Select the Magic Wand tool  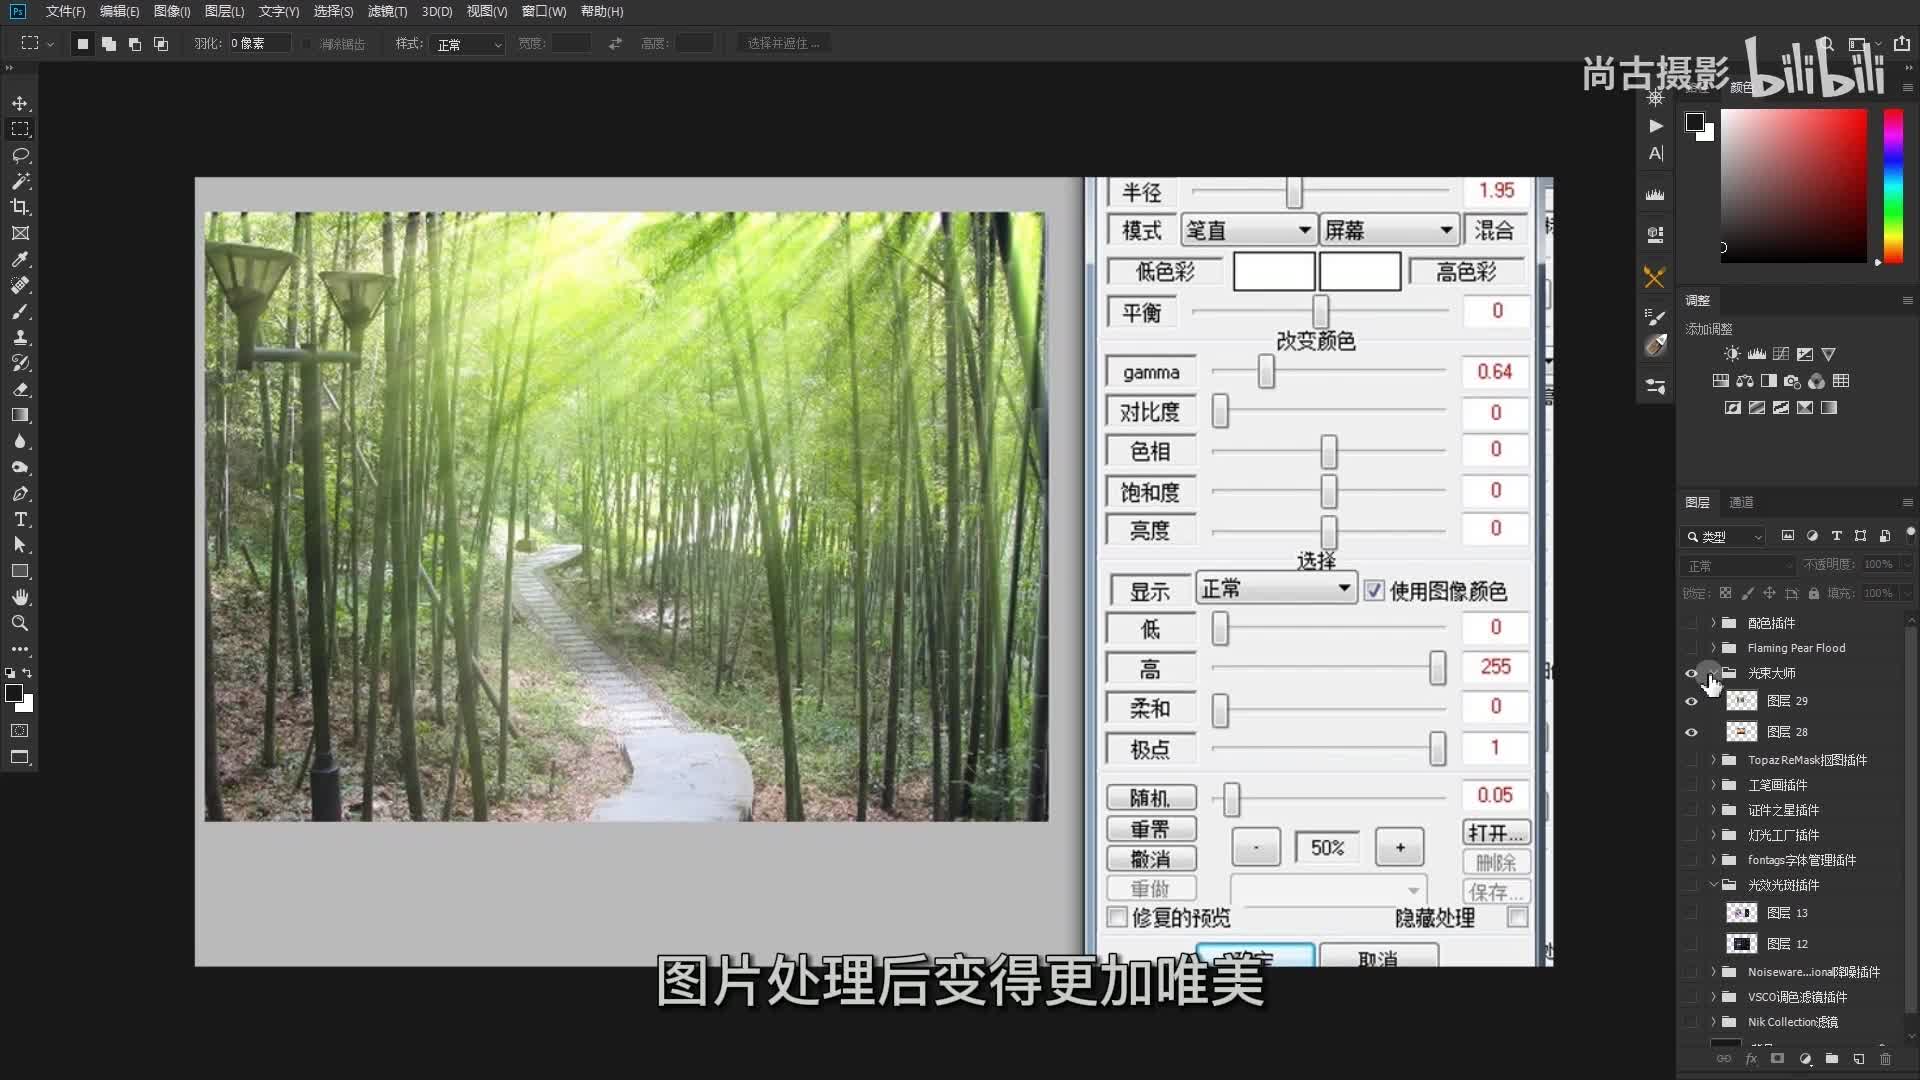tap(20, 181)
